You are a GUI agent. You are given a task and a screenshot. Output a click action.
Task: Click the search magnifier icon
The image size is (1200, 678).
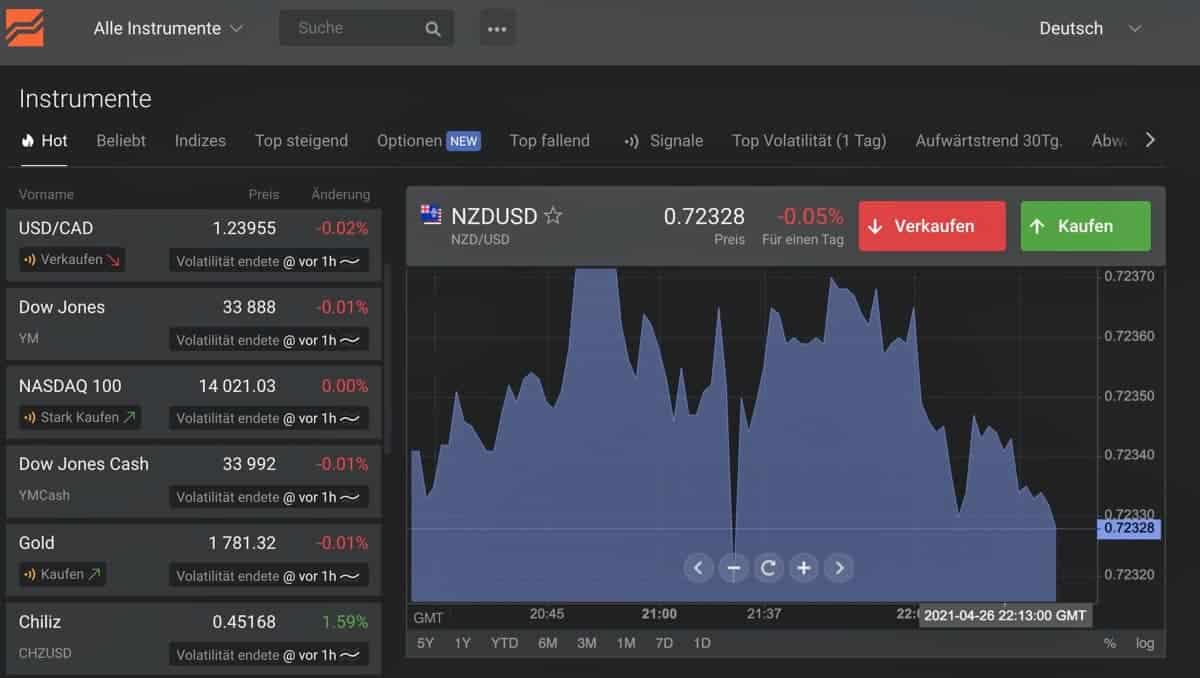point(433,29)
